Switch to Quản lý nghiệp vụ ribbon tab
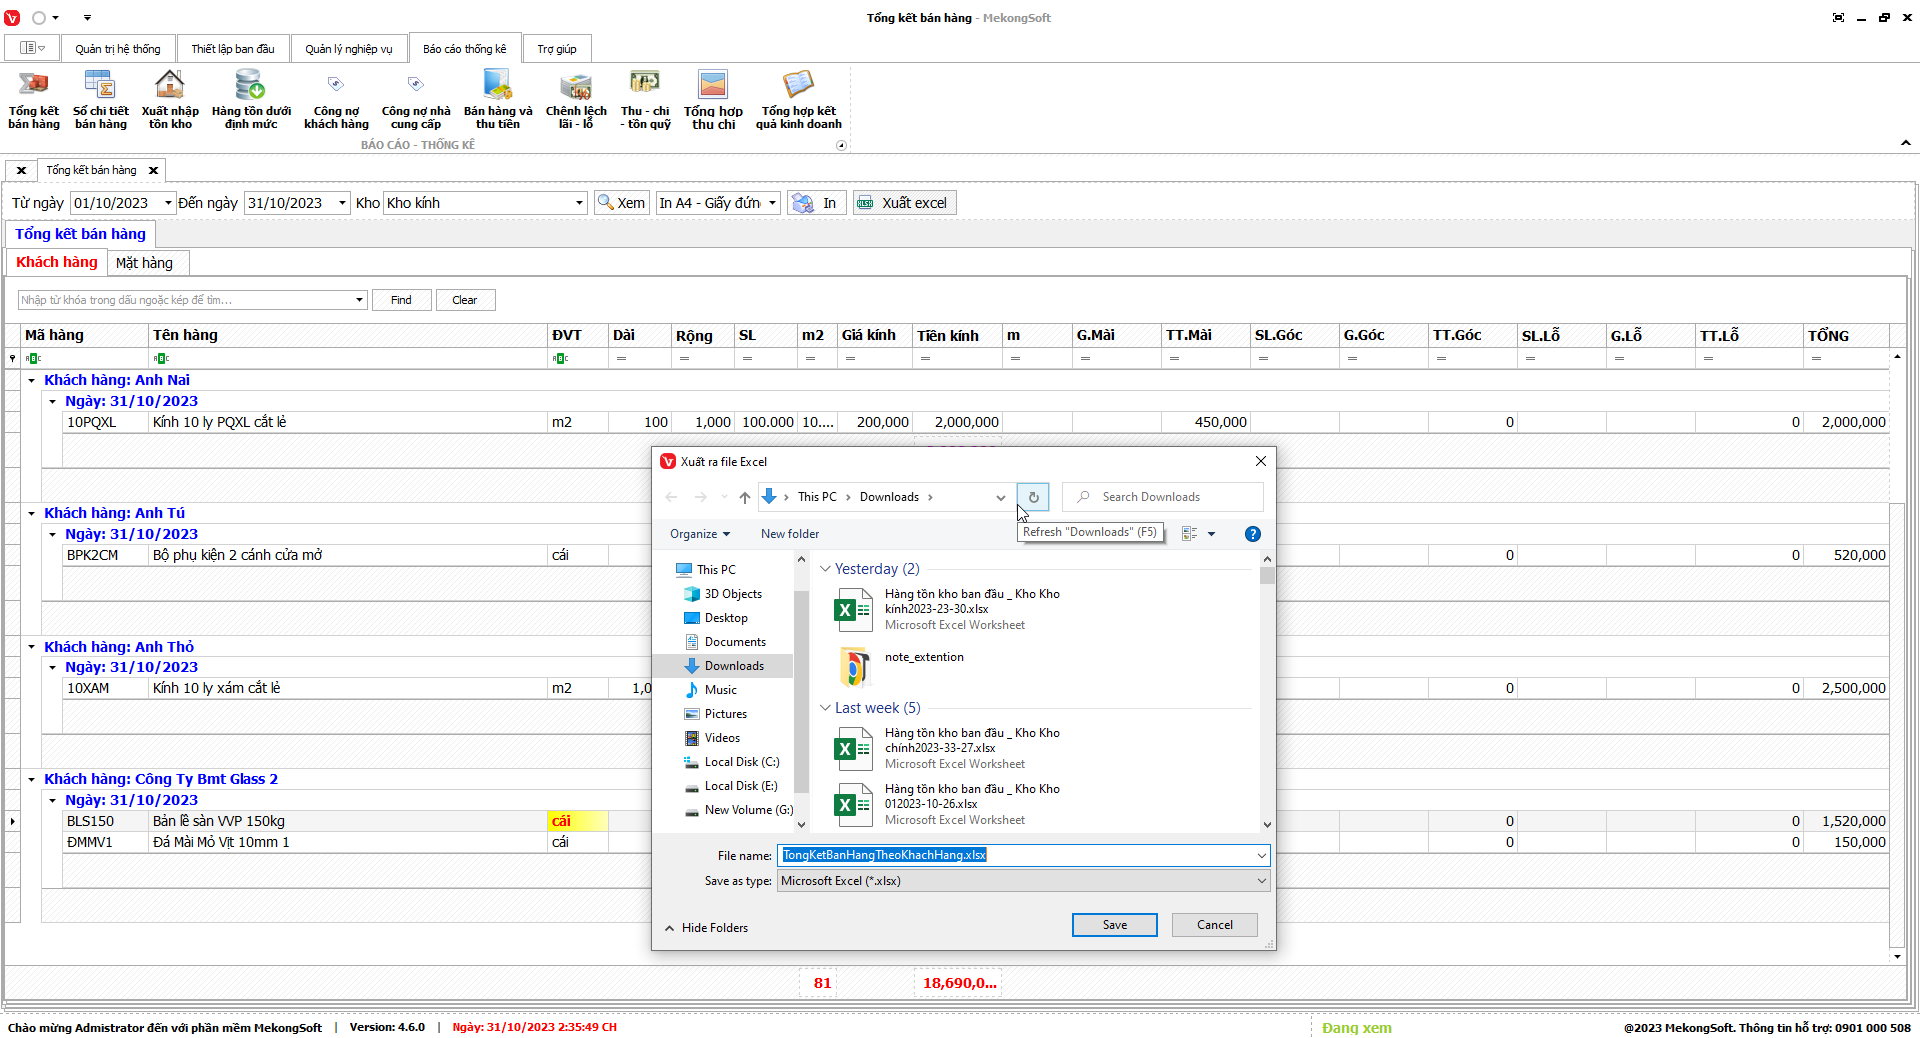1920x1038 pixels. [x=348, y=49]
